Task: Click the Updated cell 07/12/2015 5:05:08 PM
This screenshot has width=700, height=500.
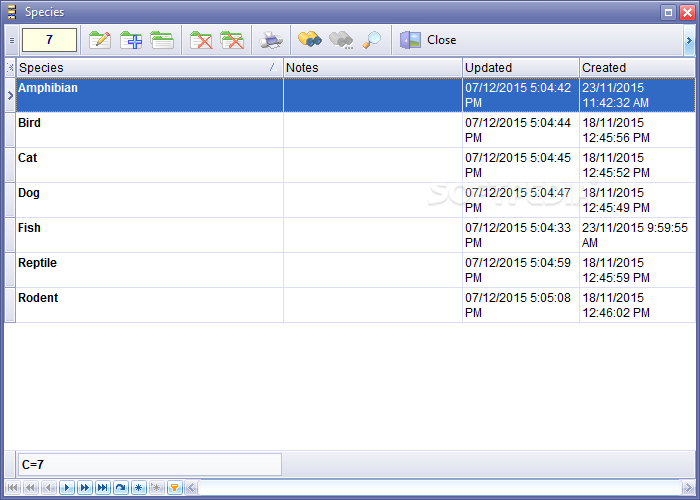Action: point(521,305)
